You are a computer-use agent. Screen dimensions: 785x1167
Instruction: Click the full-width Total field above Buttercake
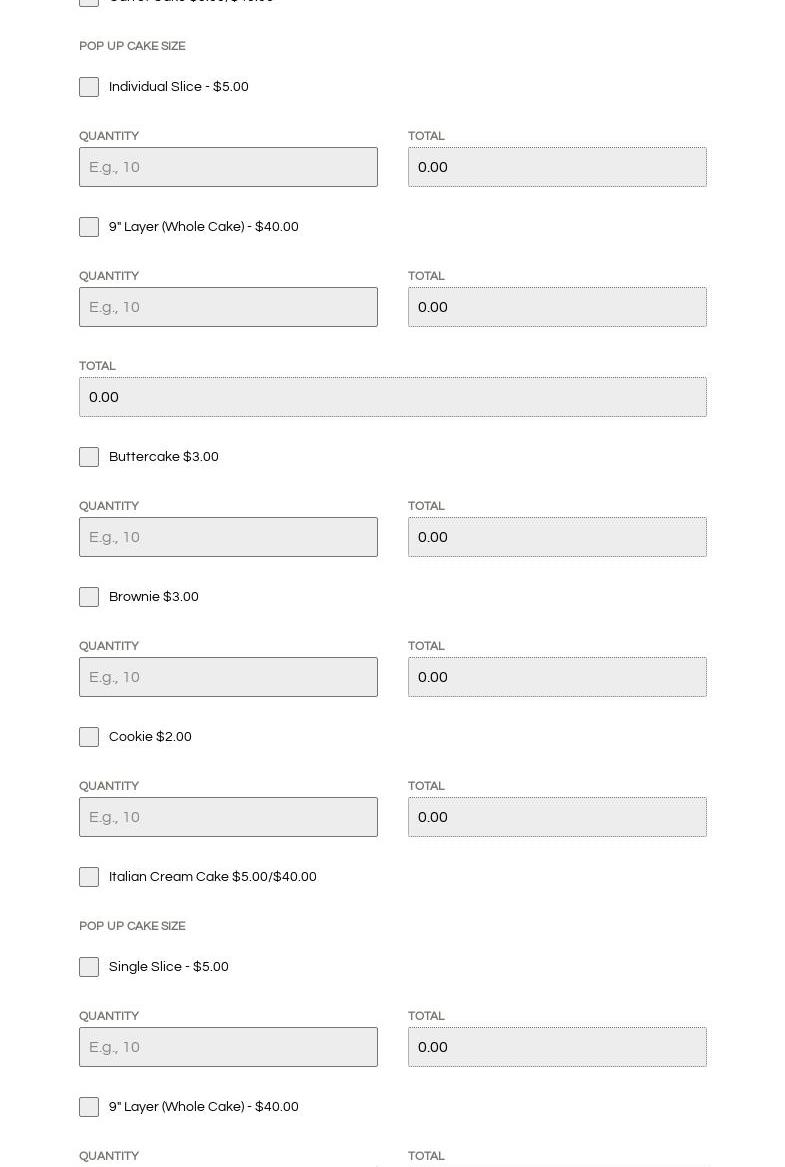pos(392,397)
